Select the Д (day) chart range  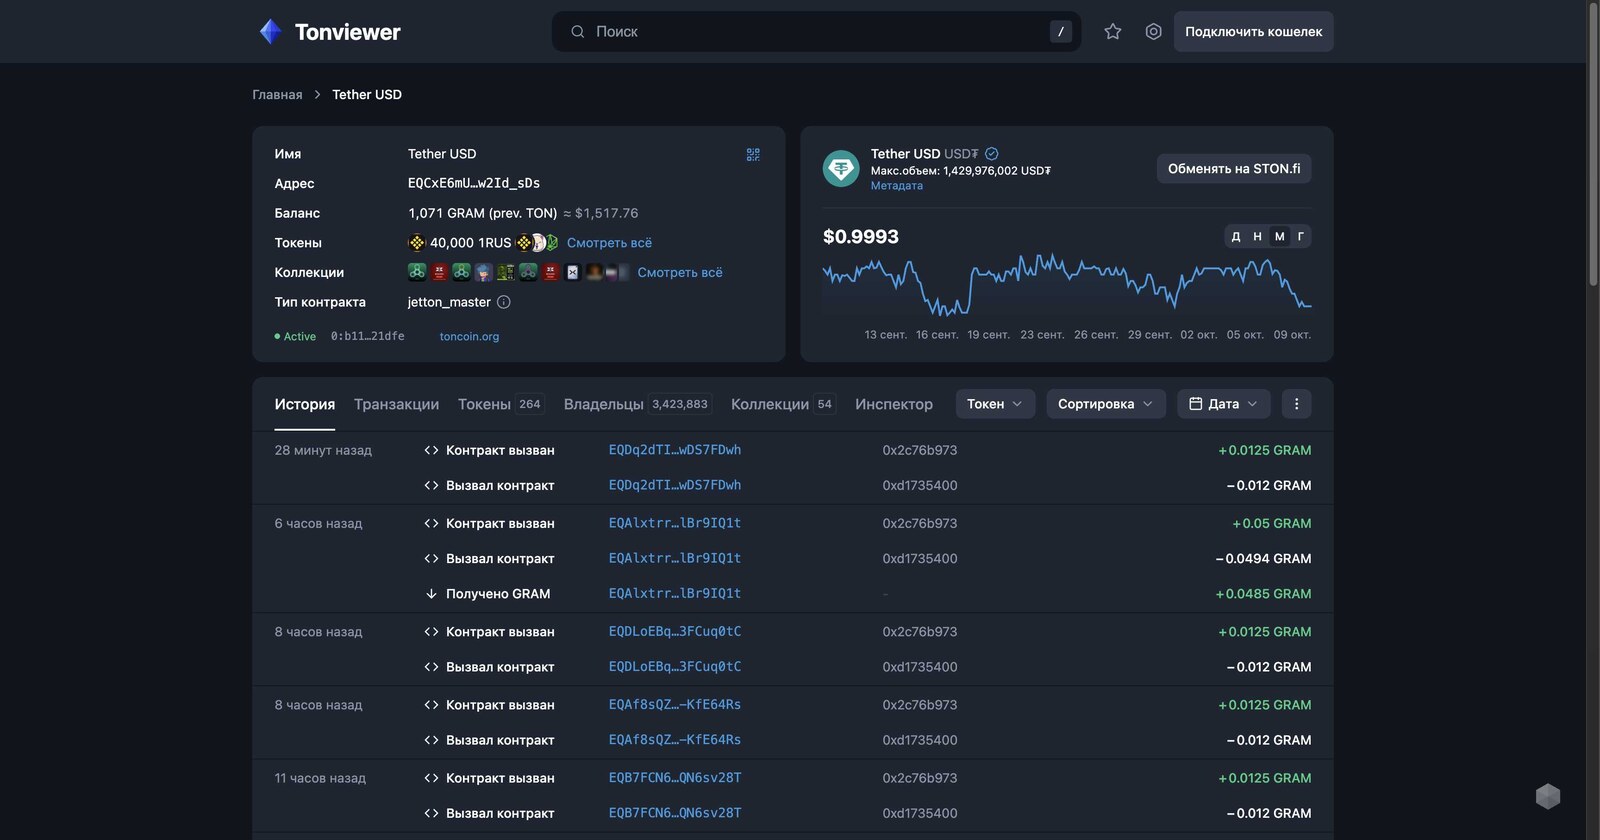click(1236, 236)
